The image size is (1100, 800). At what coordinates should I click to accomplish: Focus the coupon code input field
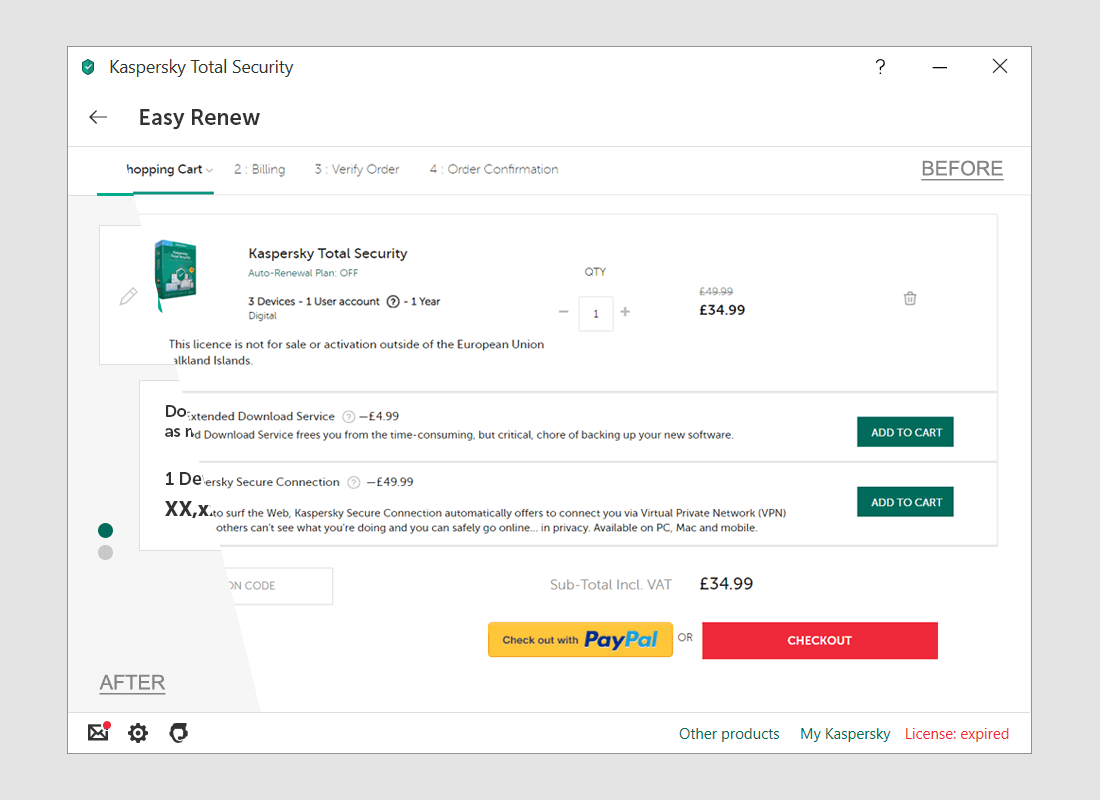coord(277,586)
